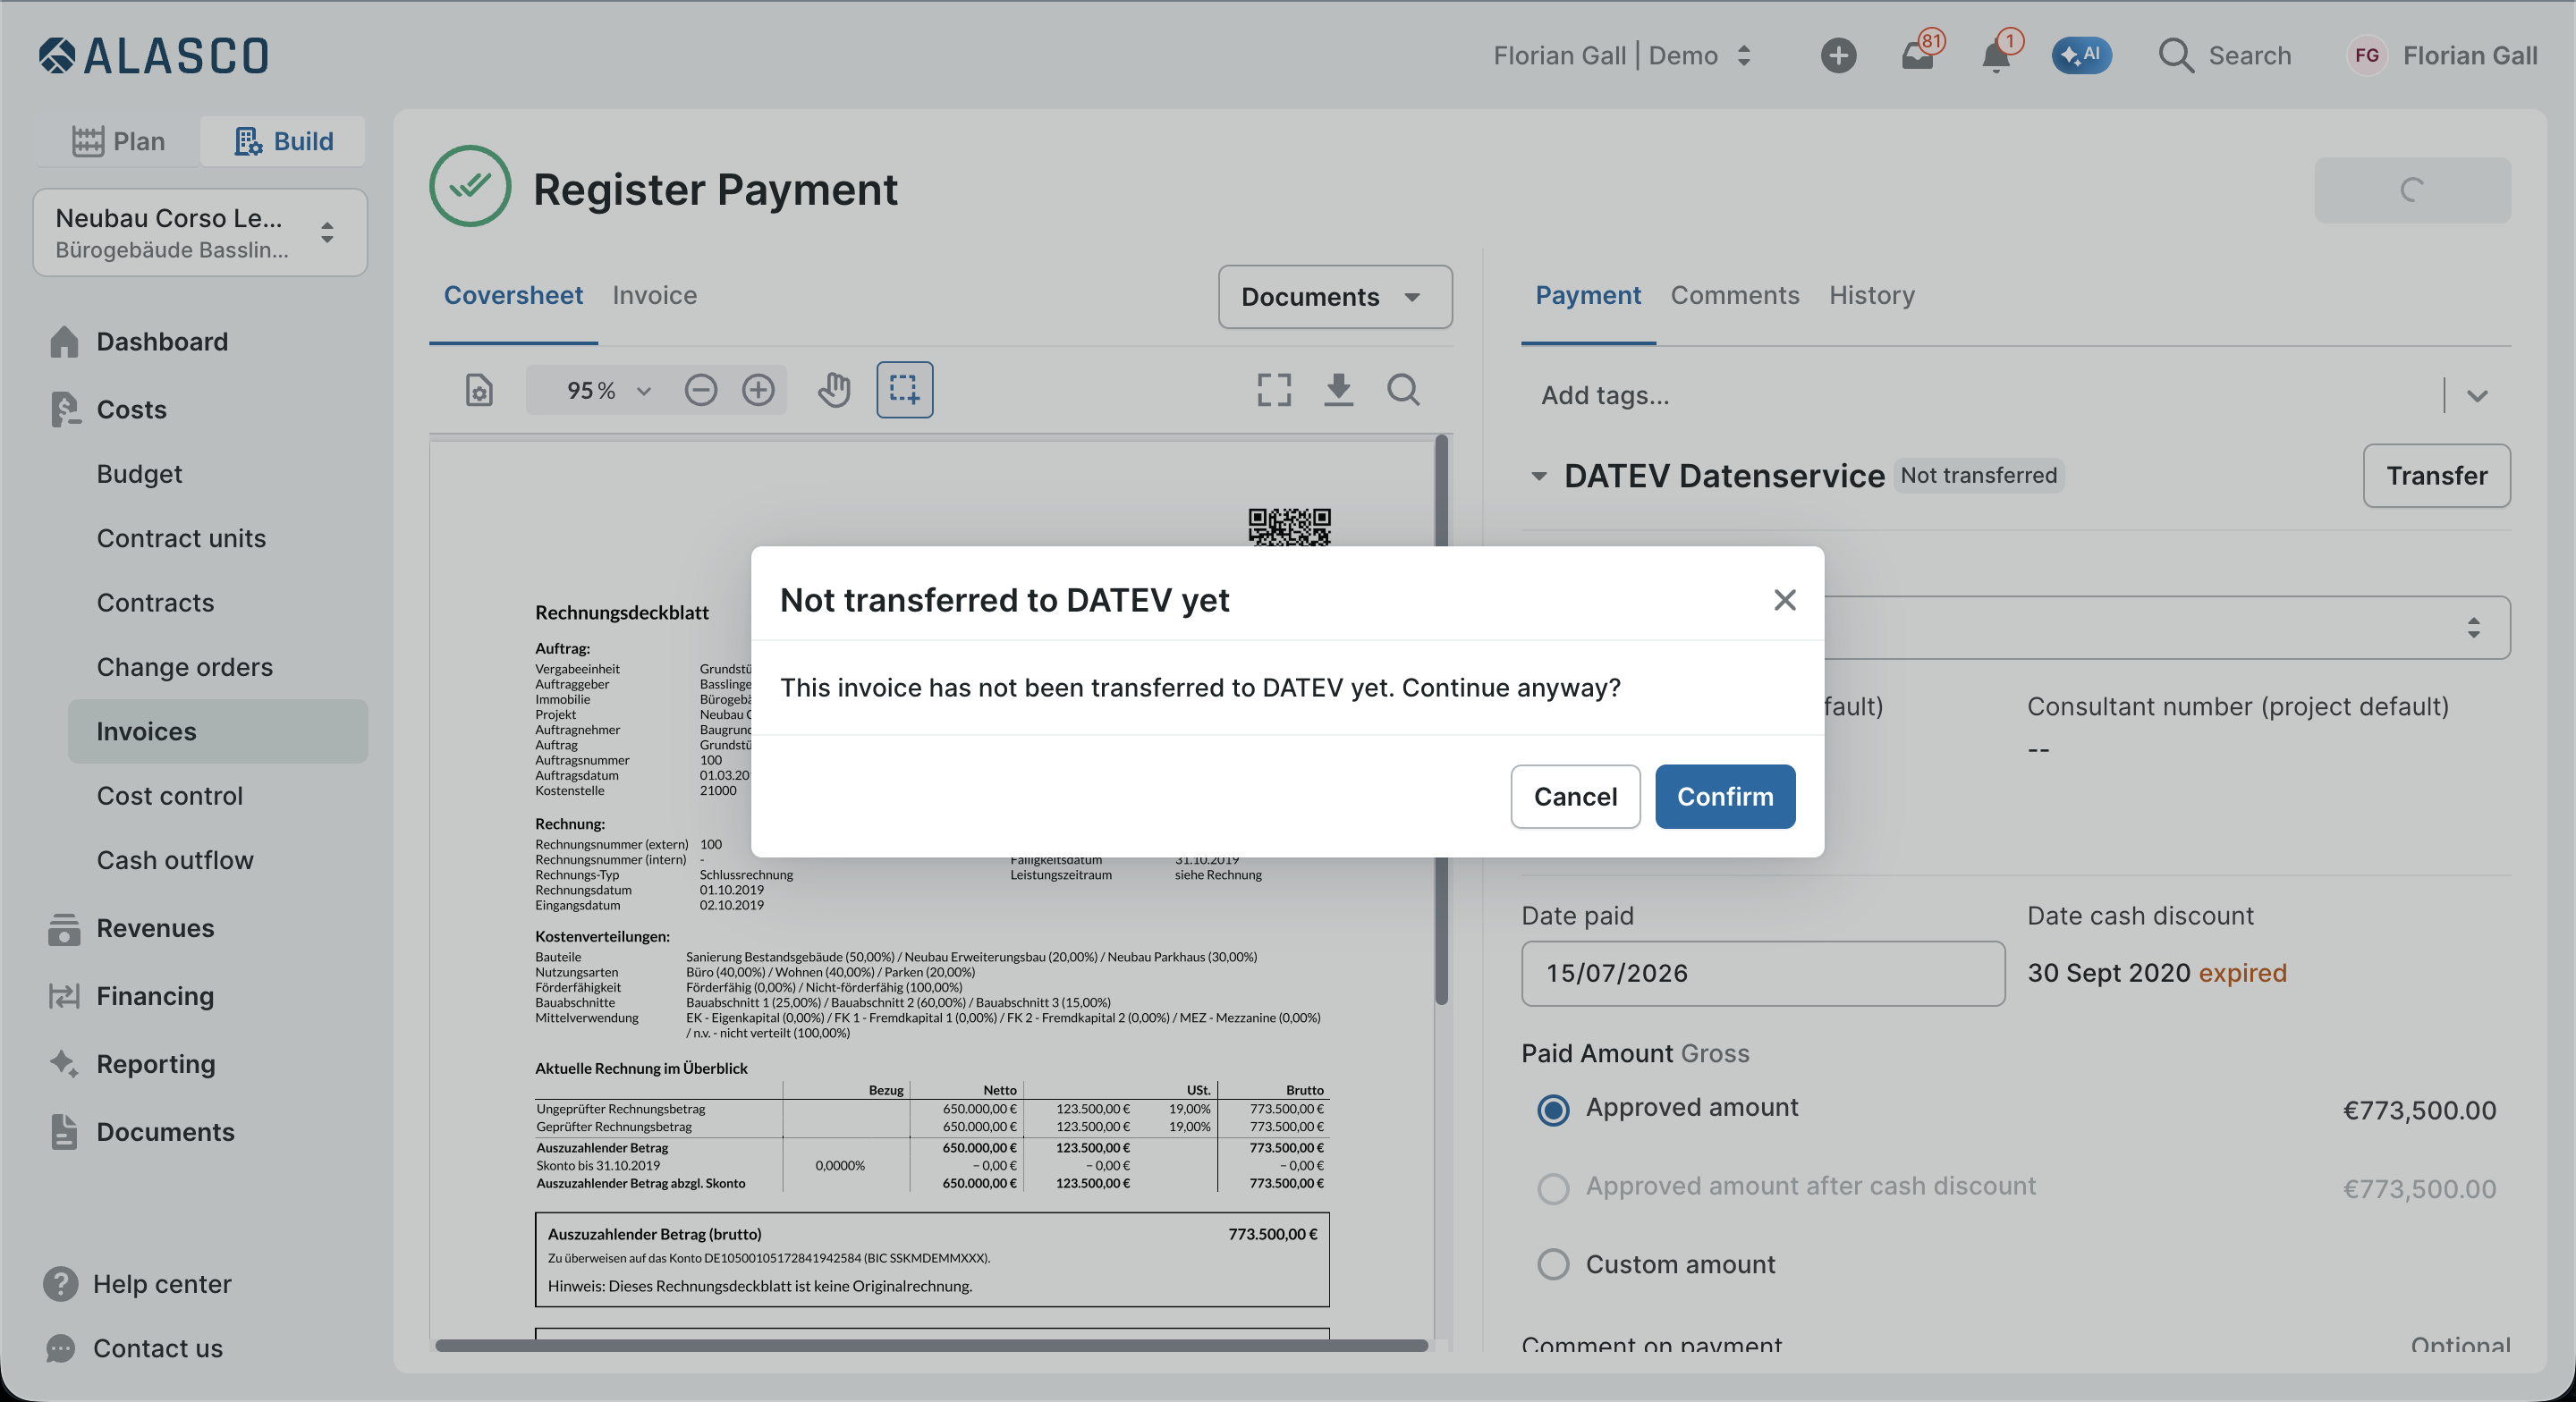Click the Dashboard home icon
Image resolution: width=2576 pixels, height=1402 pixels.
tap(64, 341)
